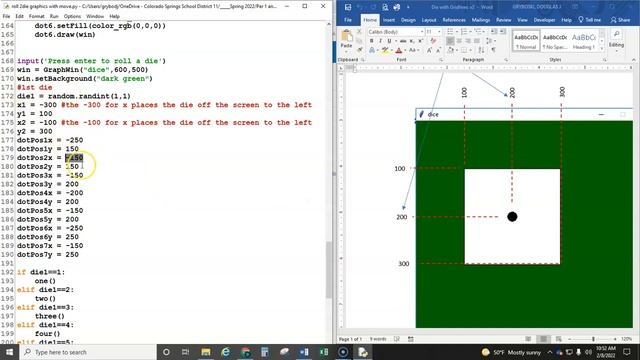Toggle Align Right in Word
640x360 pixels.
(468, 41)
